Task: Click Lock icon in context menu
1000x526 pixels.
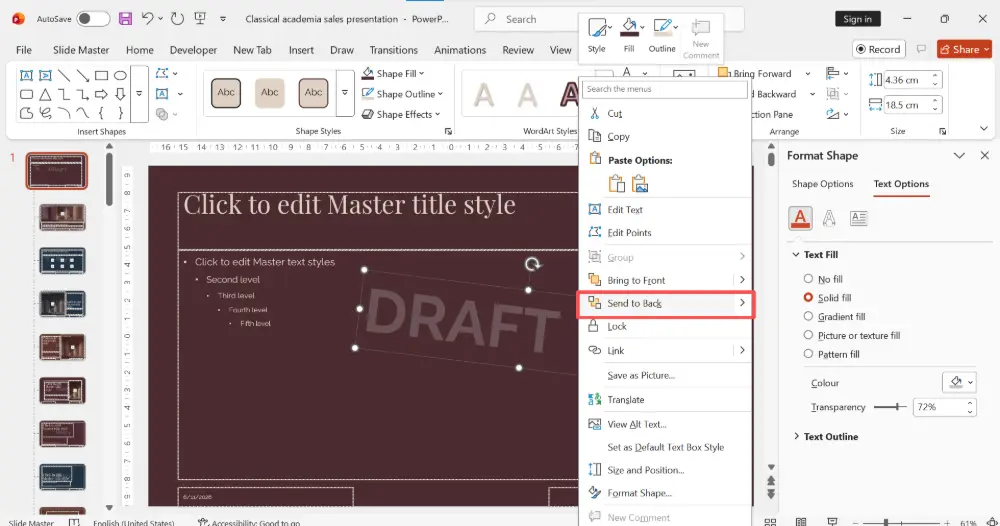Action: (594, 326)
